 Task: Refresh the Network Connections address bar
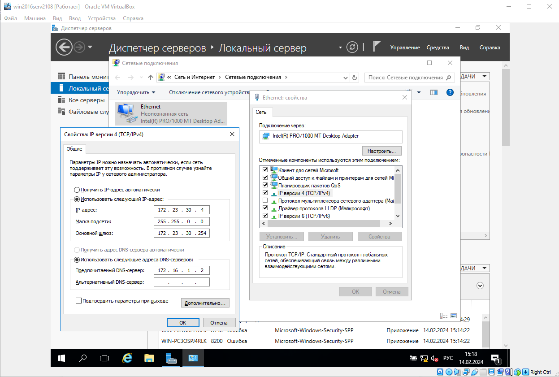(x=354, y=77)
